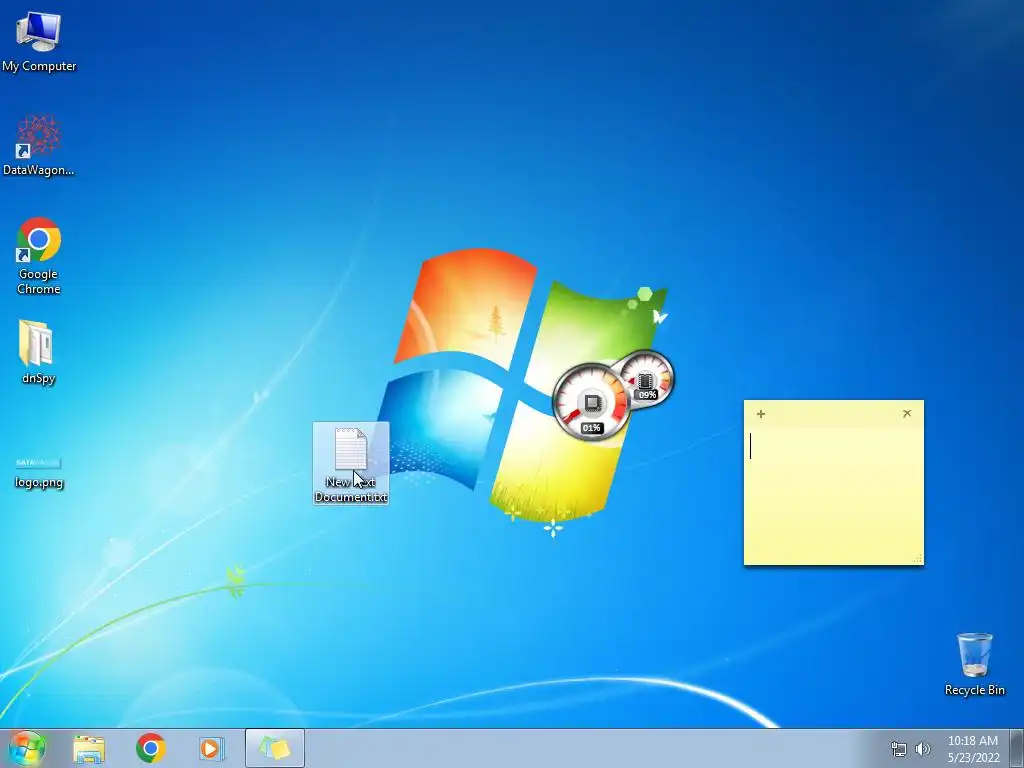Open the network status tray icon
The width and height of the screenshot is (1024, 768).
coord(899,749)
